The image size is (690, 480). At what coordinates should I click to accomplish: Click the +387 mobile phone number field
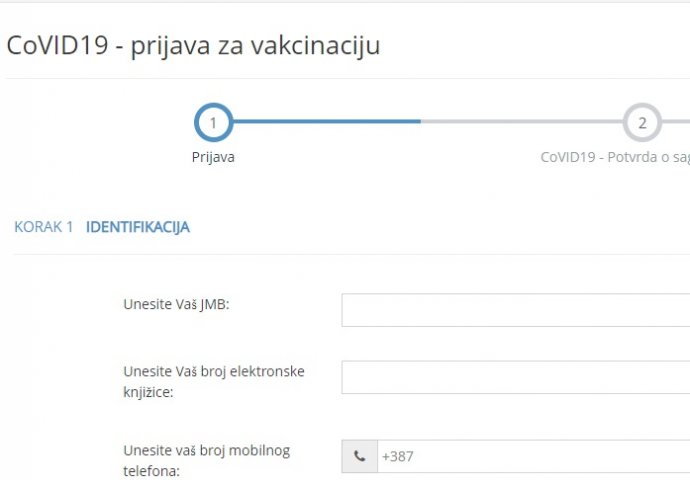[532, 456]
